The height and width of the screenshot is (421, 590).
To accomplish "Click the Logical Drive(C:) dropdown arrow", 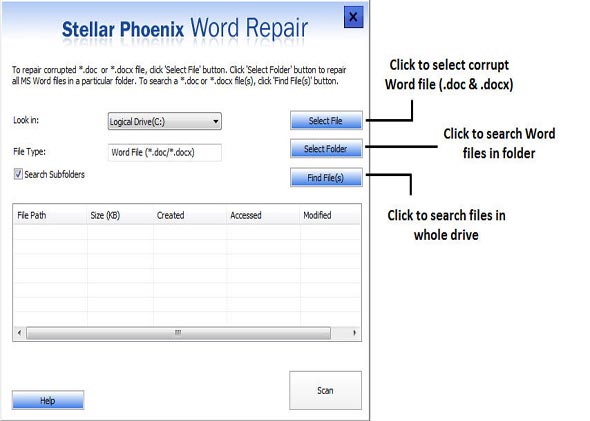I will 216,122.
